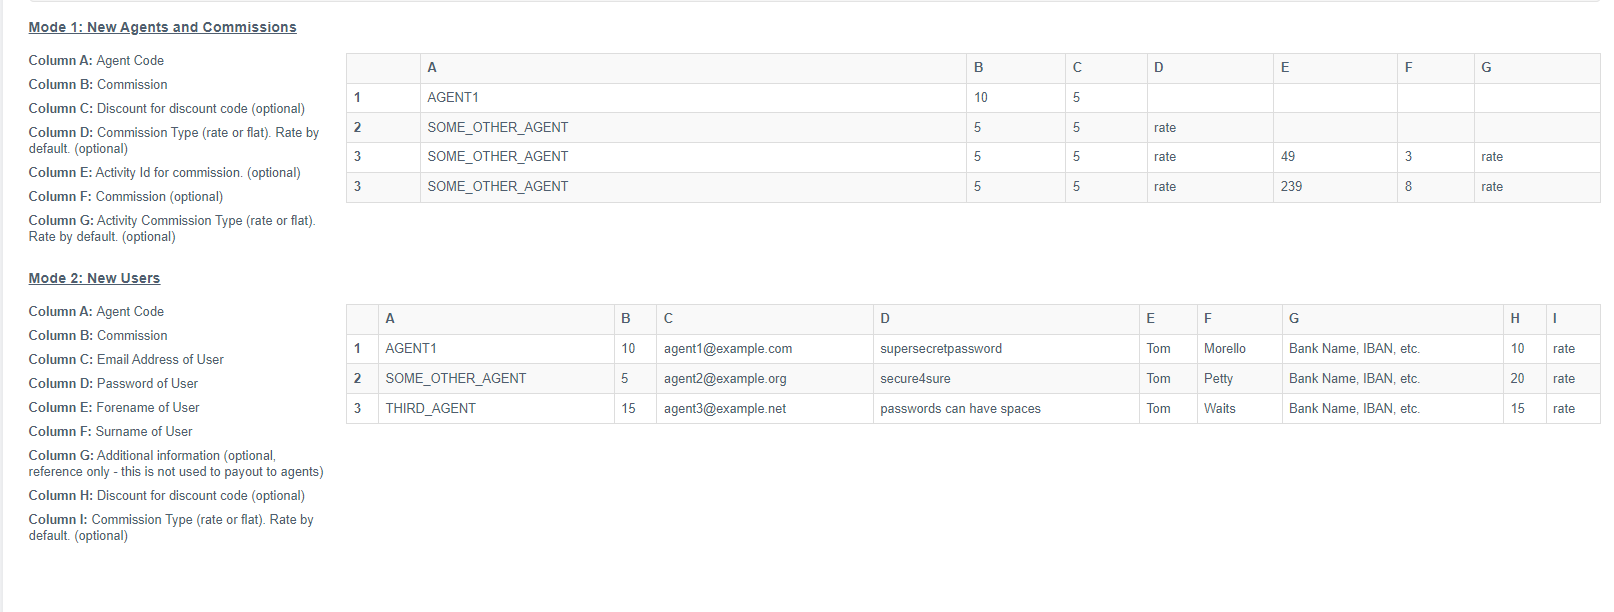1614x612 pixels.
Task: Click the 'supersecretpassword' cell
Action: (x=1006, y=349)
